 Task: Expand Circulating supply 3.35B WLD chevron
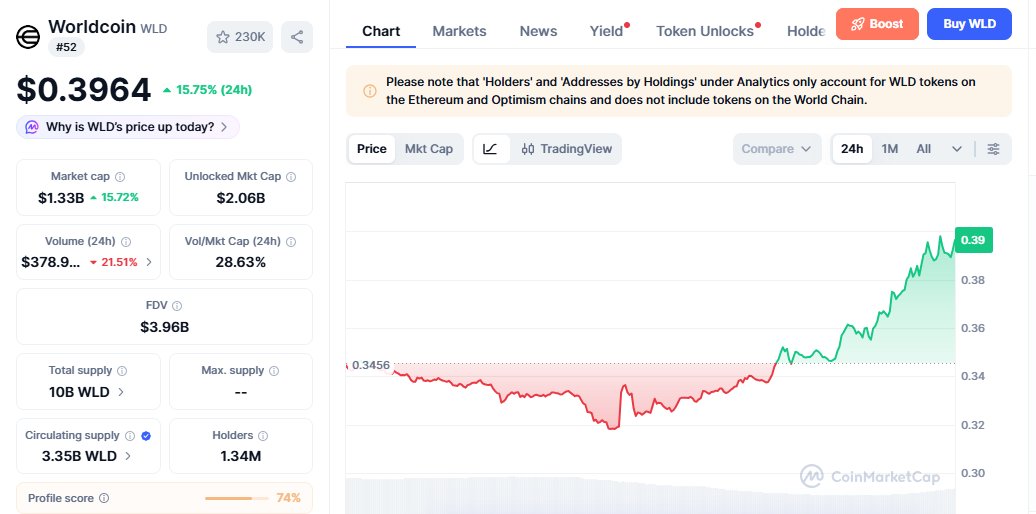coord(128,456)
